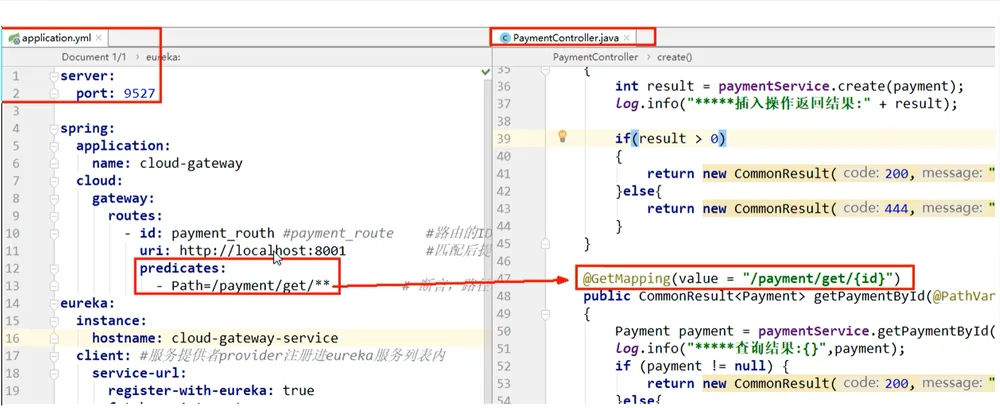Select the 'eureka:' breadcrumb in yml editor

[163, 57]
